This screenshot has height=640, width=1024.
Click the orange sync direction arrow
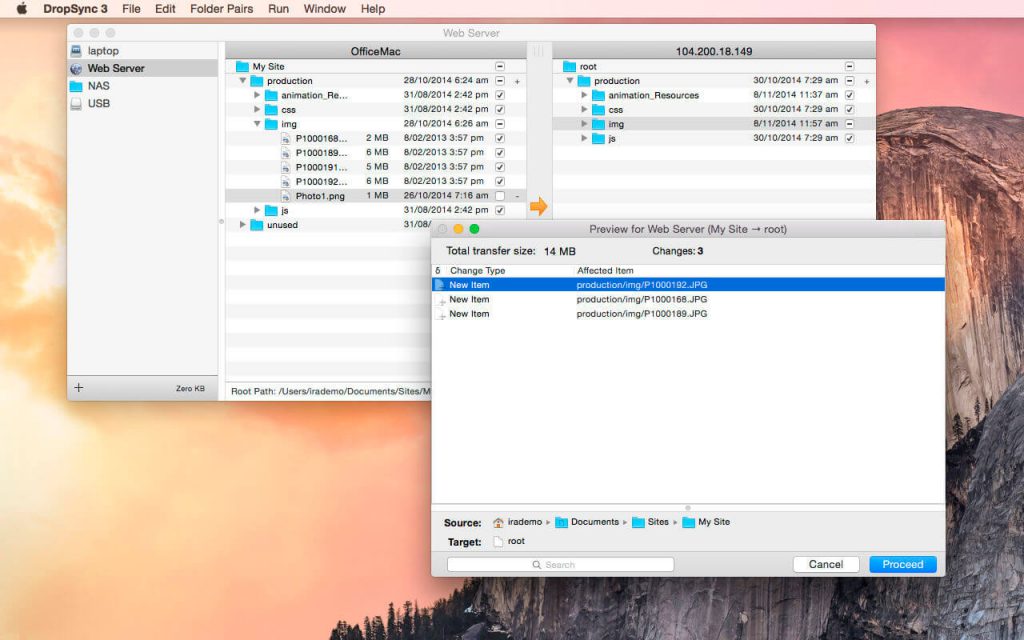(539, 206)
